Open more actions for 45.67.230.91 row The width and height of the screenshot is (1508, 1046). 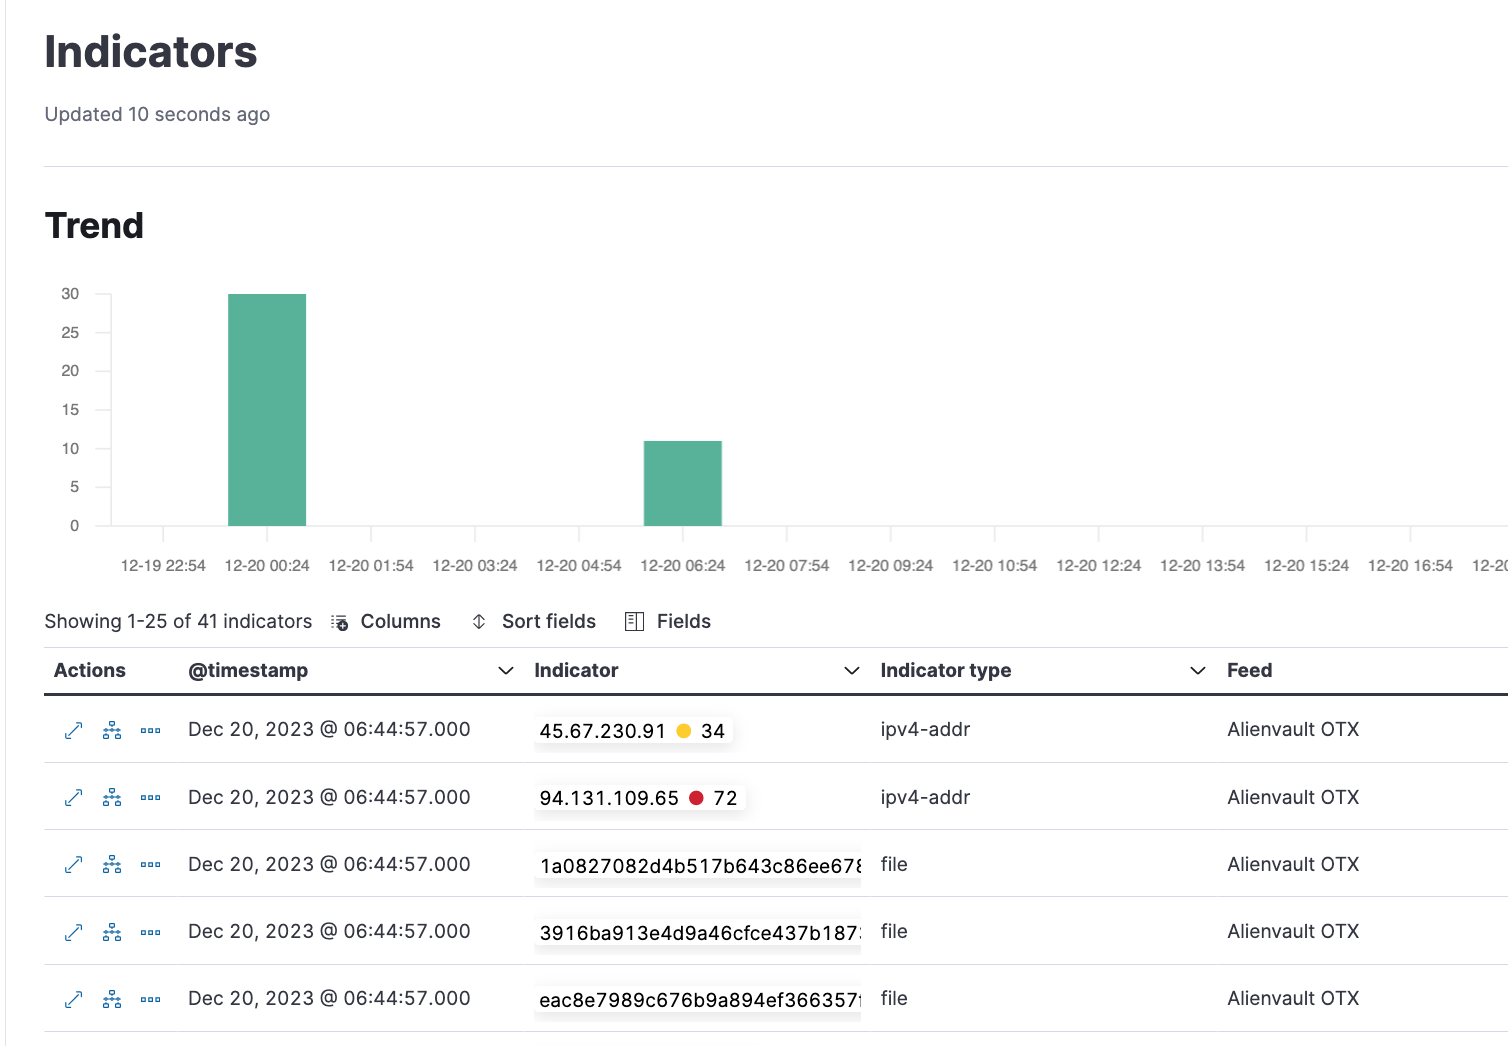pos(151,731)
